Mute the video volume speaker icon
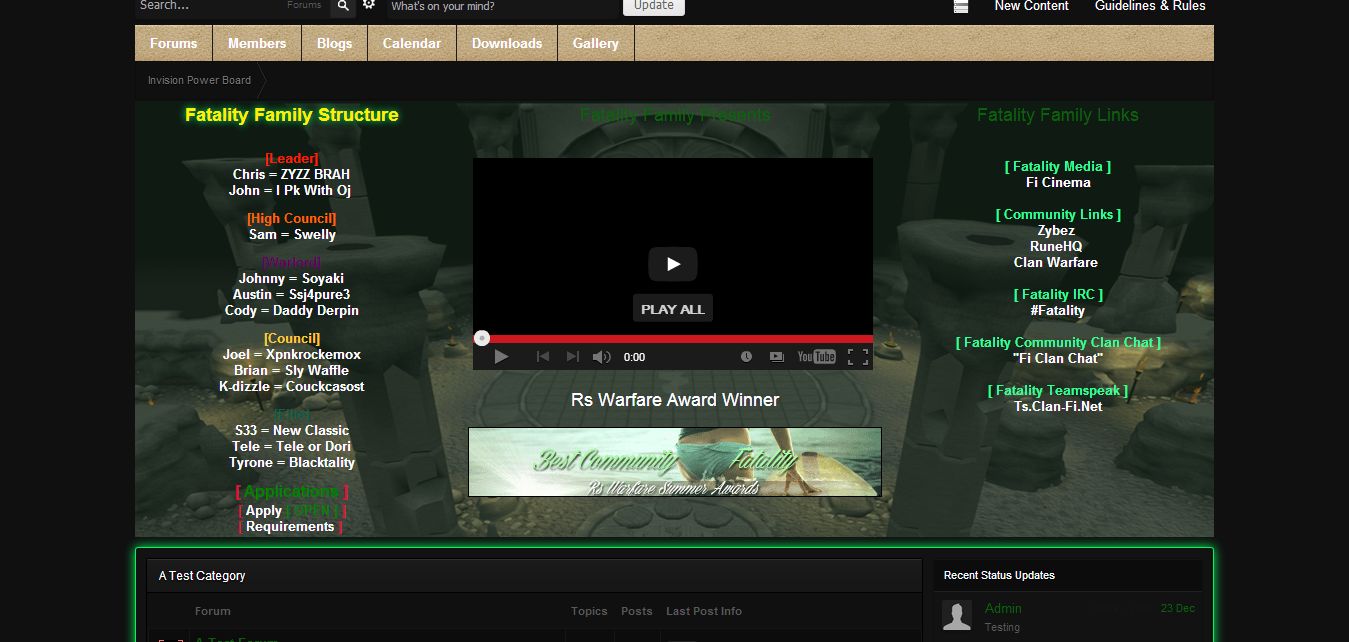 click(601, 357)
